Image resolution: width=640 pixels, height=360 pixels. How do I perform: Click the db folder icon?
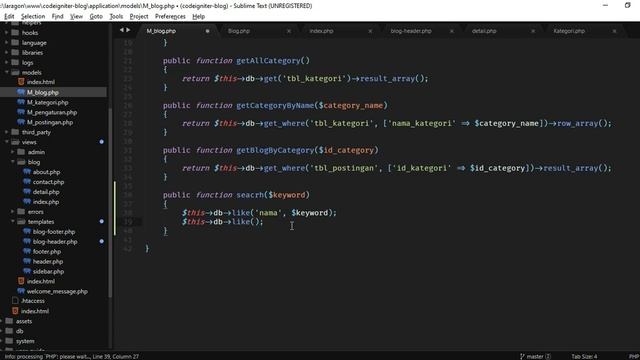coord(9,331)
